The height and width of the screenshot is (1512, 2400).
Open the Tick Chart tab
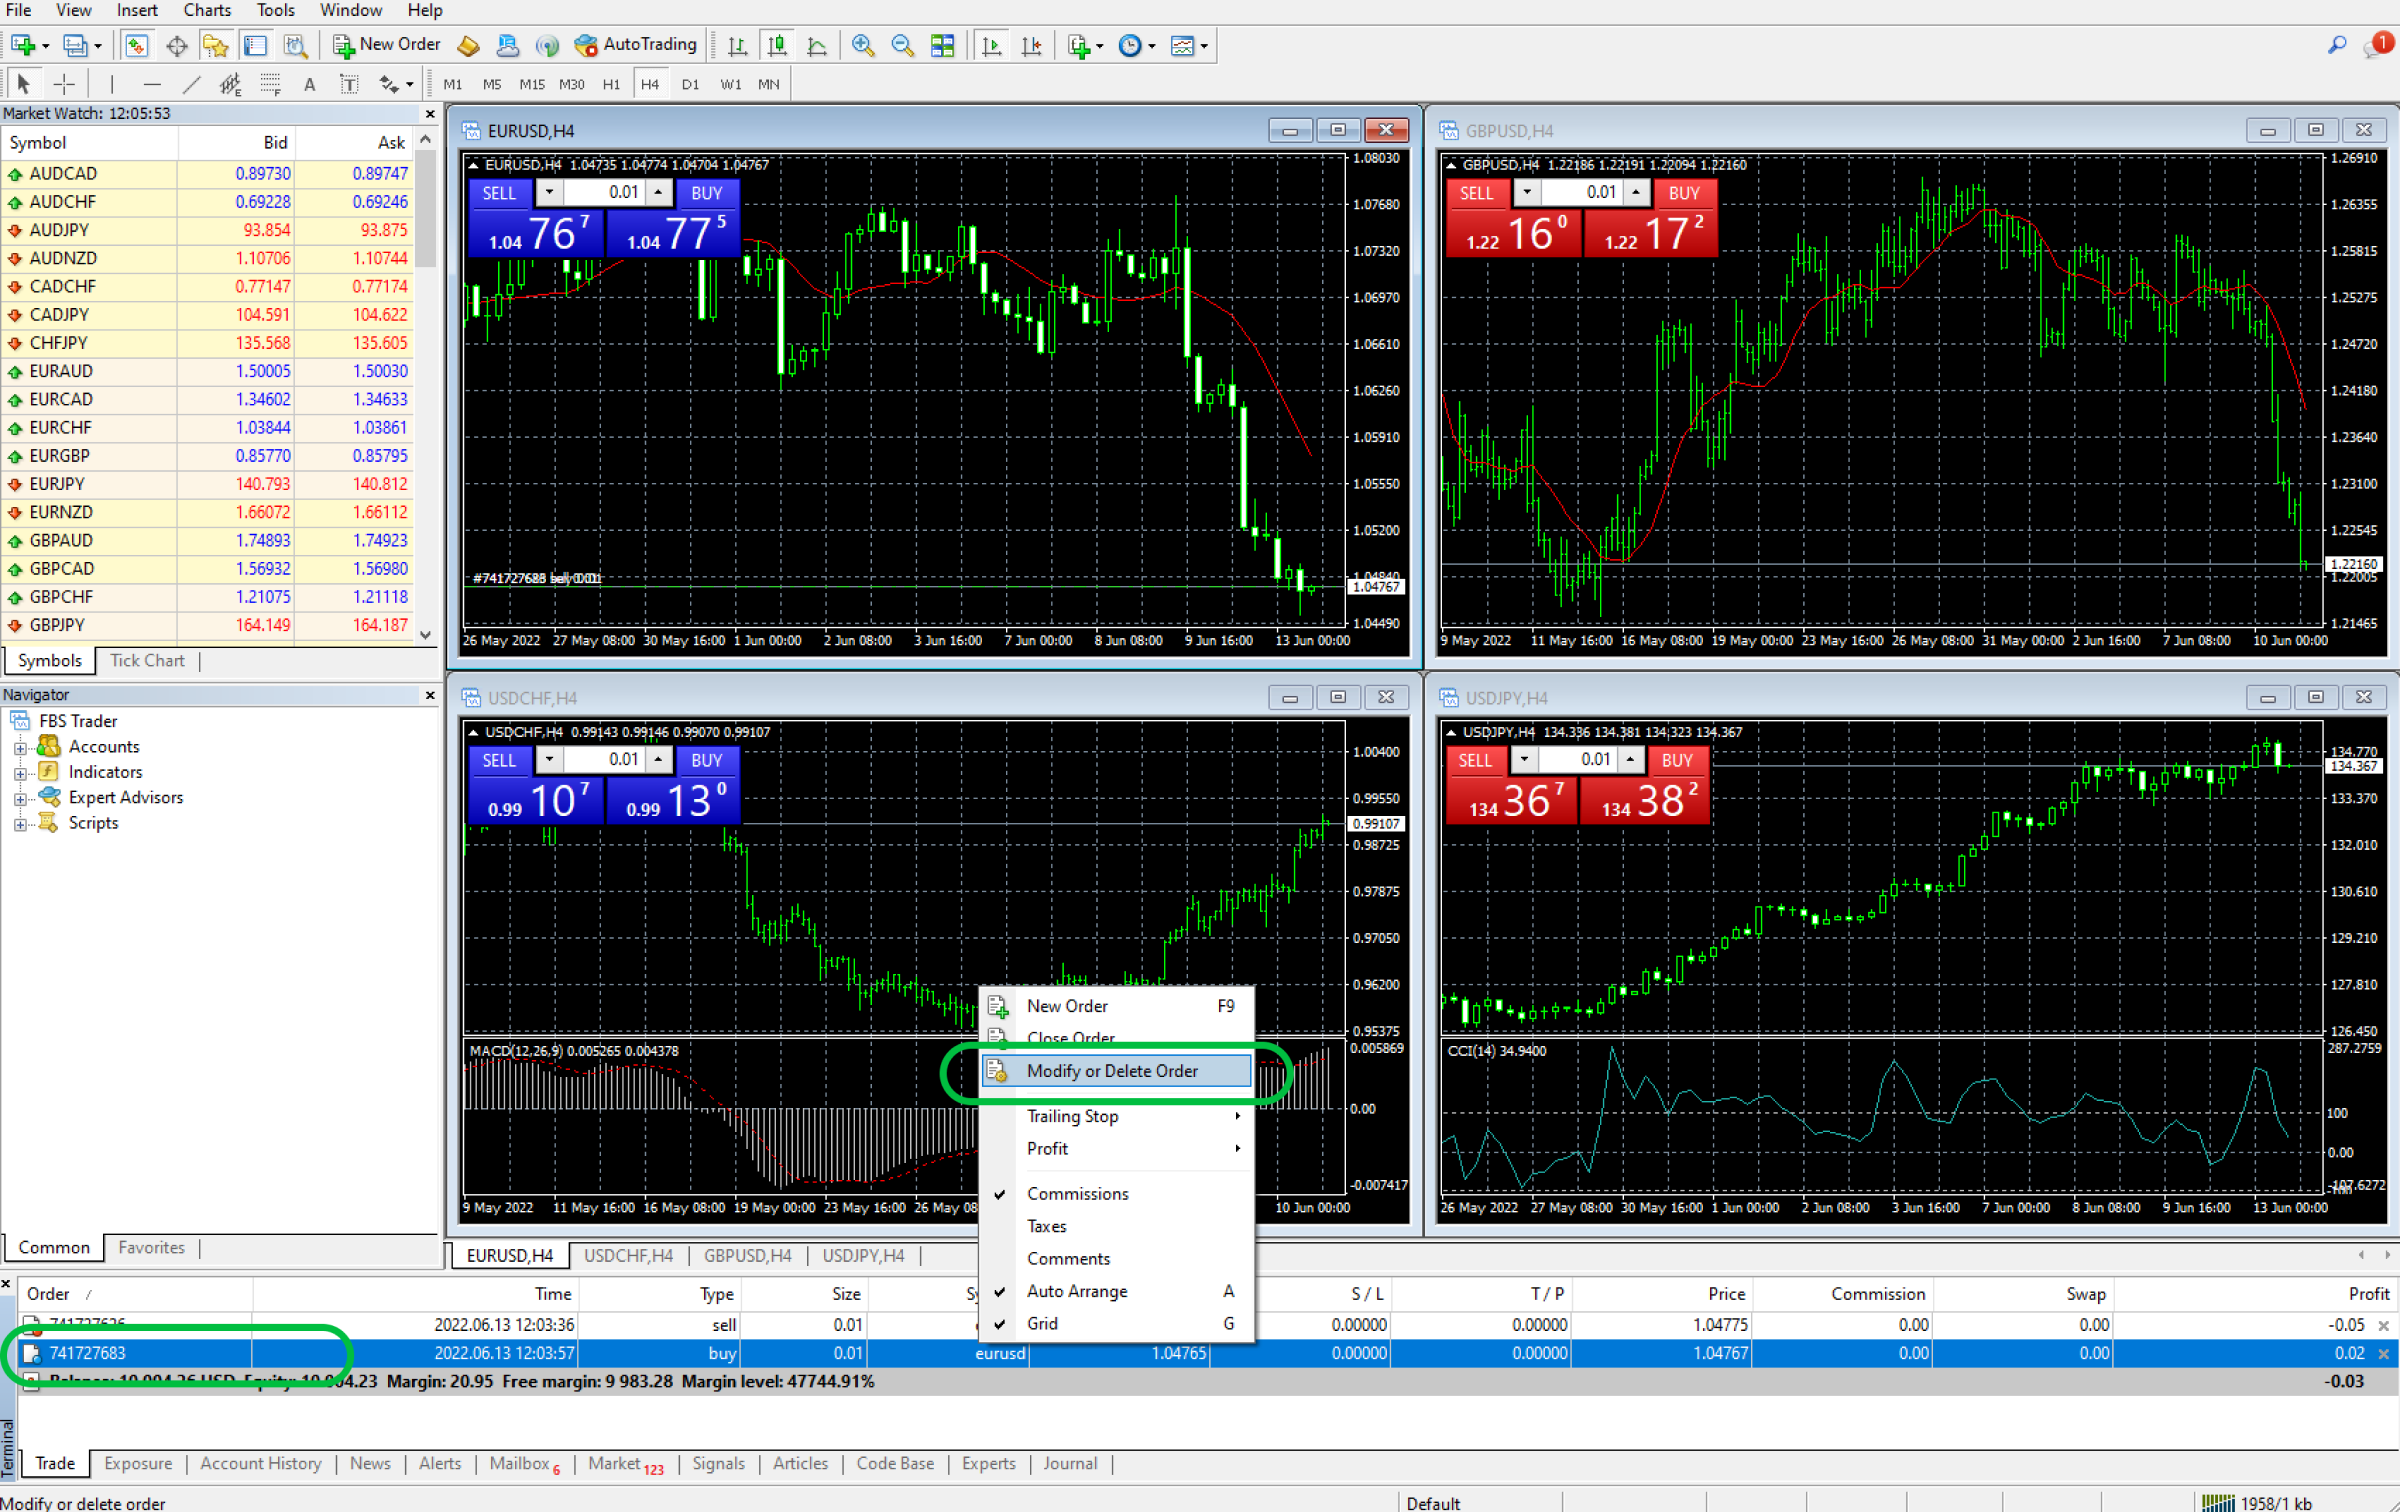click(147, 661)
